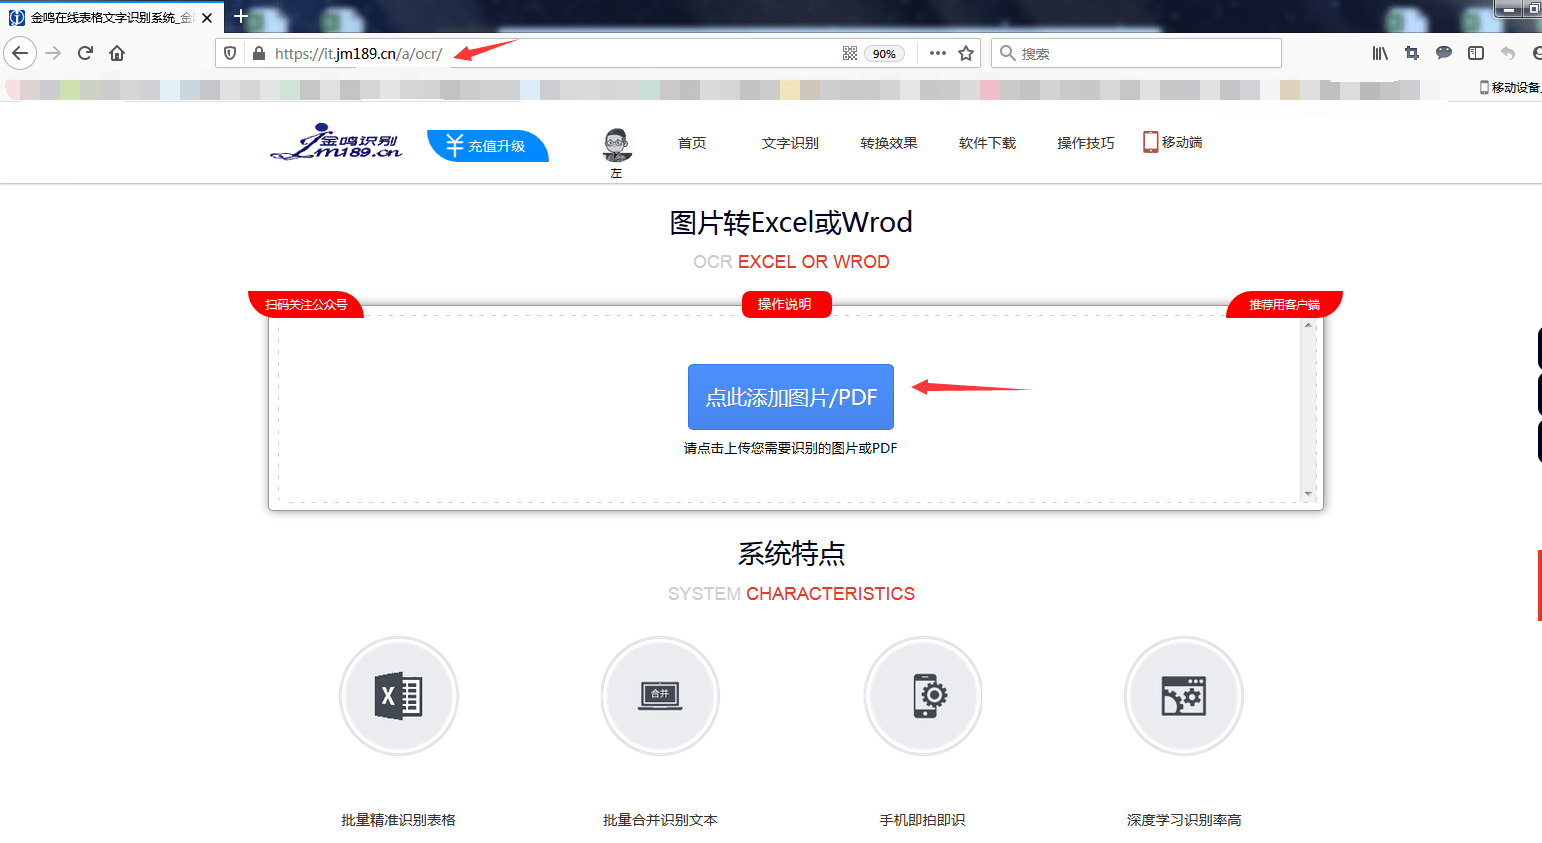Screen dimensions: 1542x843
Task: Open the 转换效果 menu item
Action: [x=889, y=143]
